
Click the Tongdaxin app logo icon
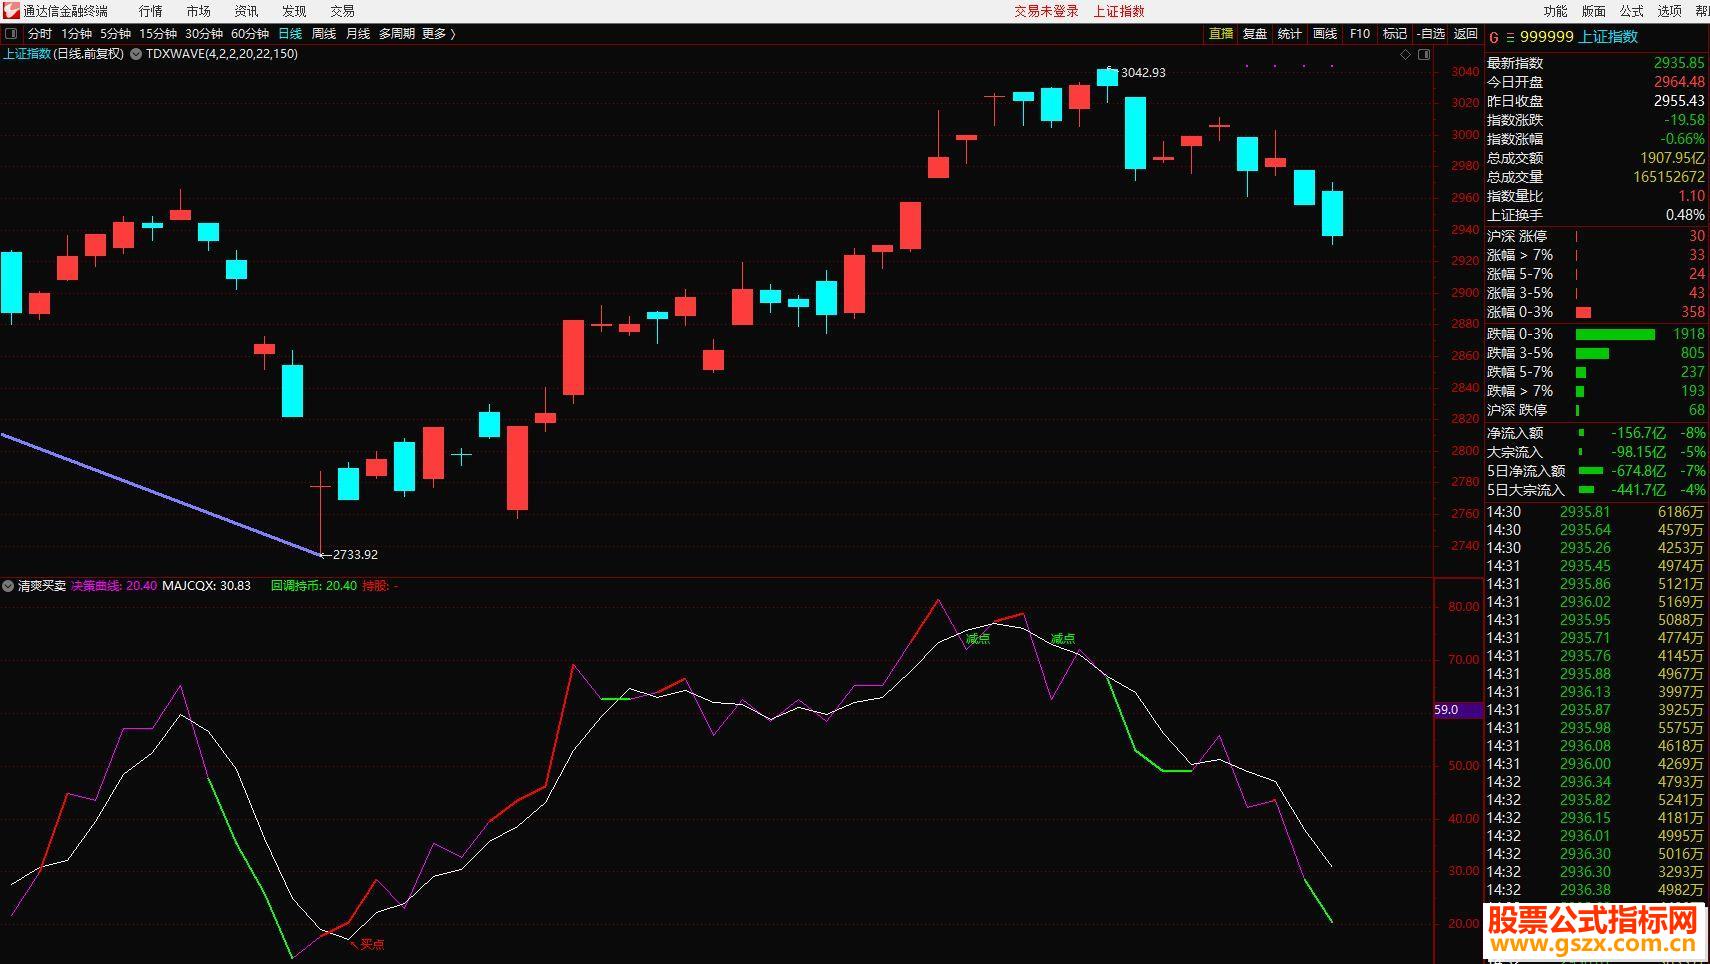[x=11, y=11]
